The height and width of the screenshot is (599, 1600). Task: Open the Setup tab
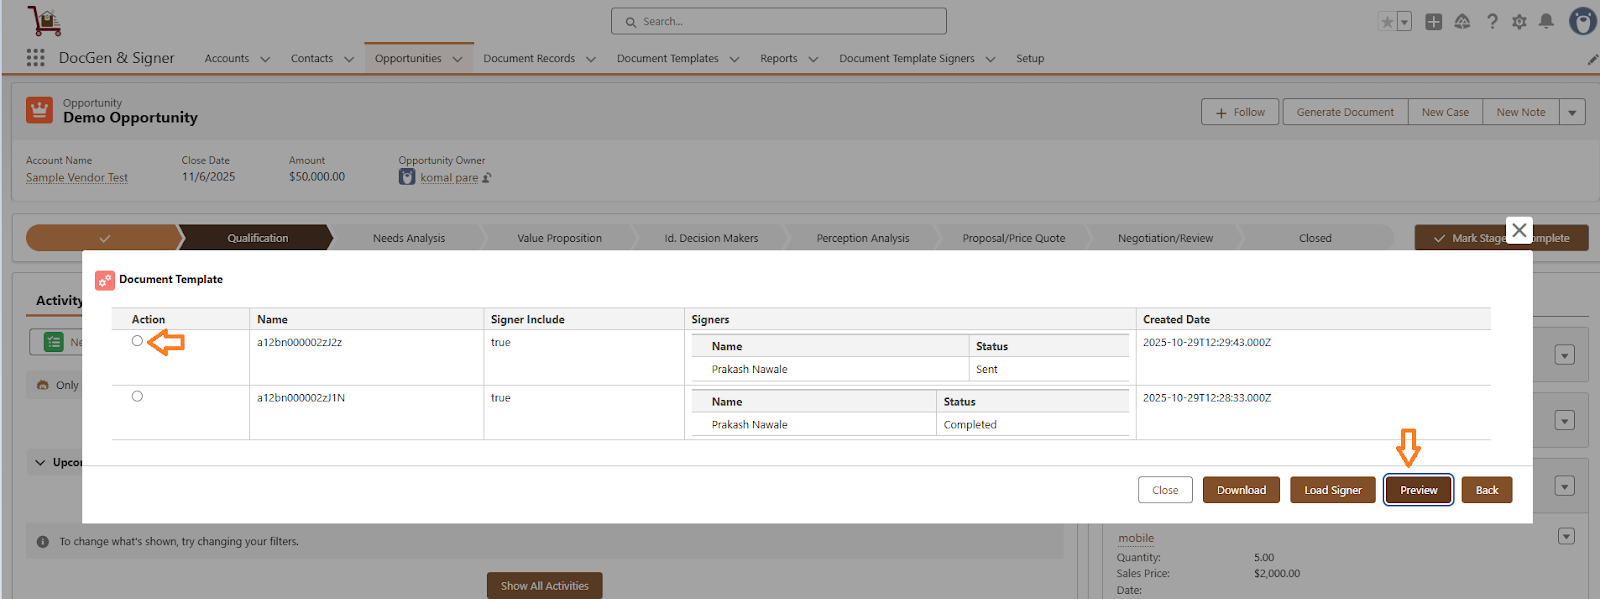1030,59
